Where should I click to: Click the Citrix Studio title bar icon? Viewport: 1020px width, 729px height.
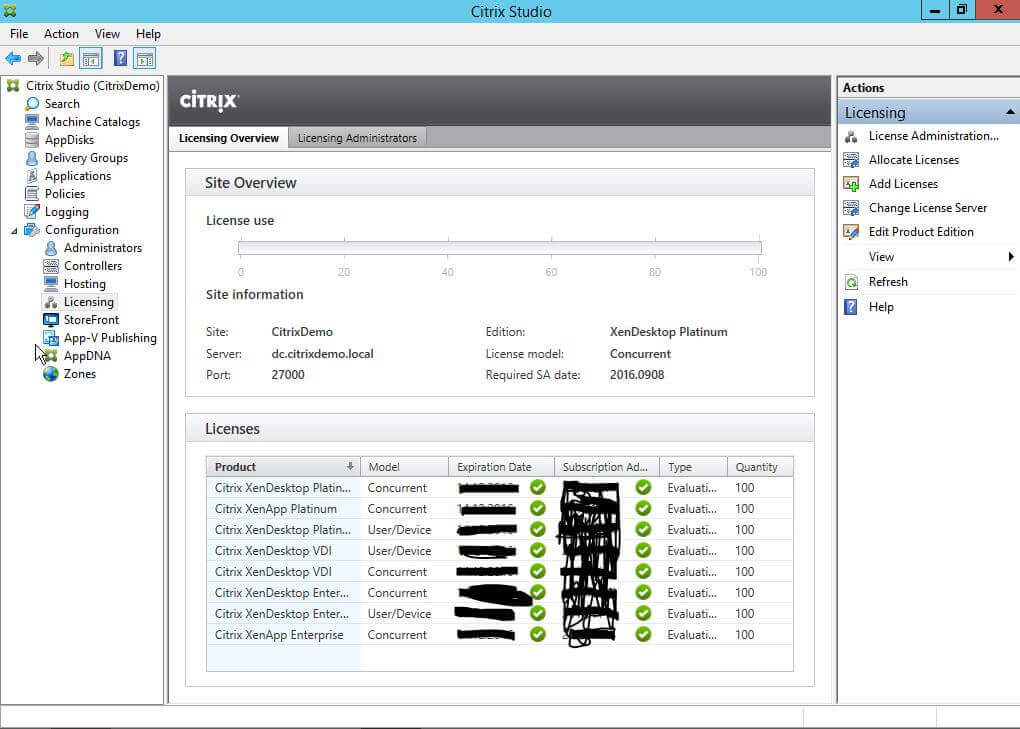pyautogui.click(x=10, y=11)
